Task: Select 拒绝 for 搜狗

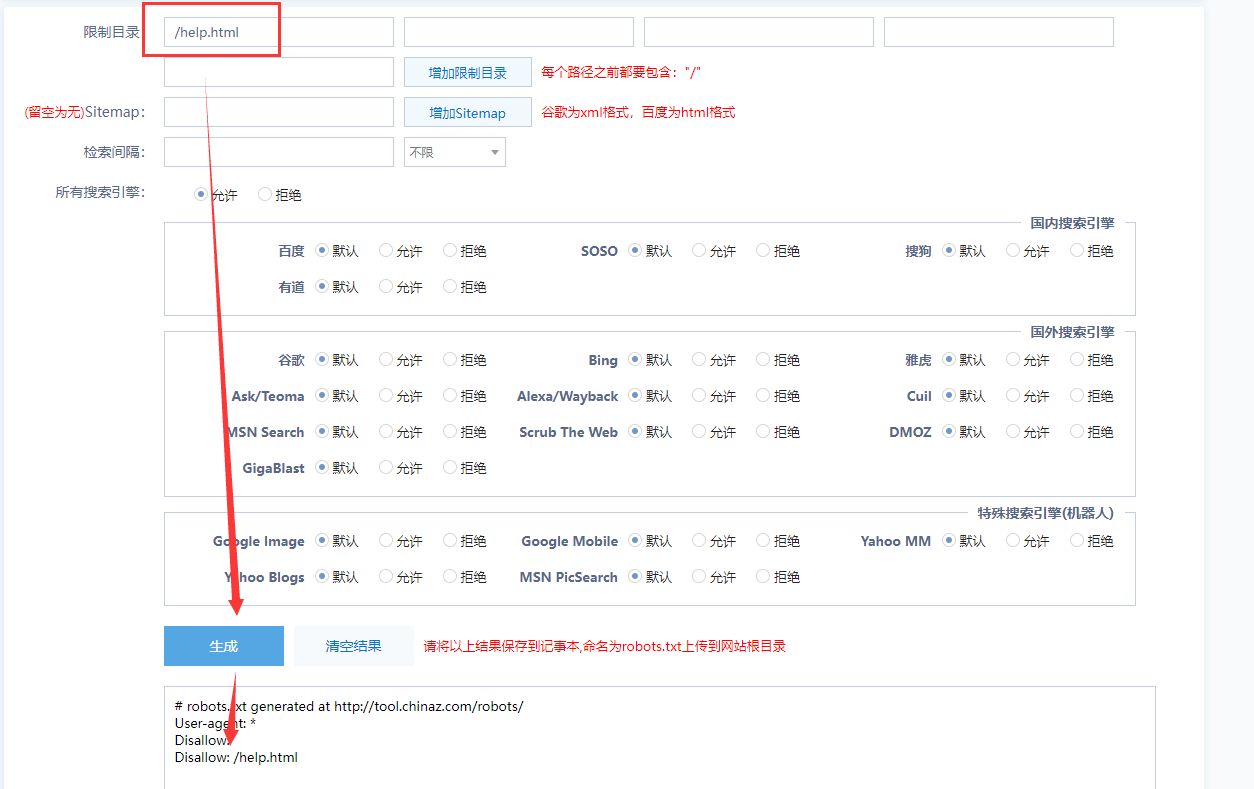Action: pos(1077,251)
